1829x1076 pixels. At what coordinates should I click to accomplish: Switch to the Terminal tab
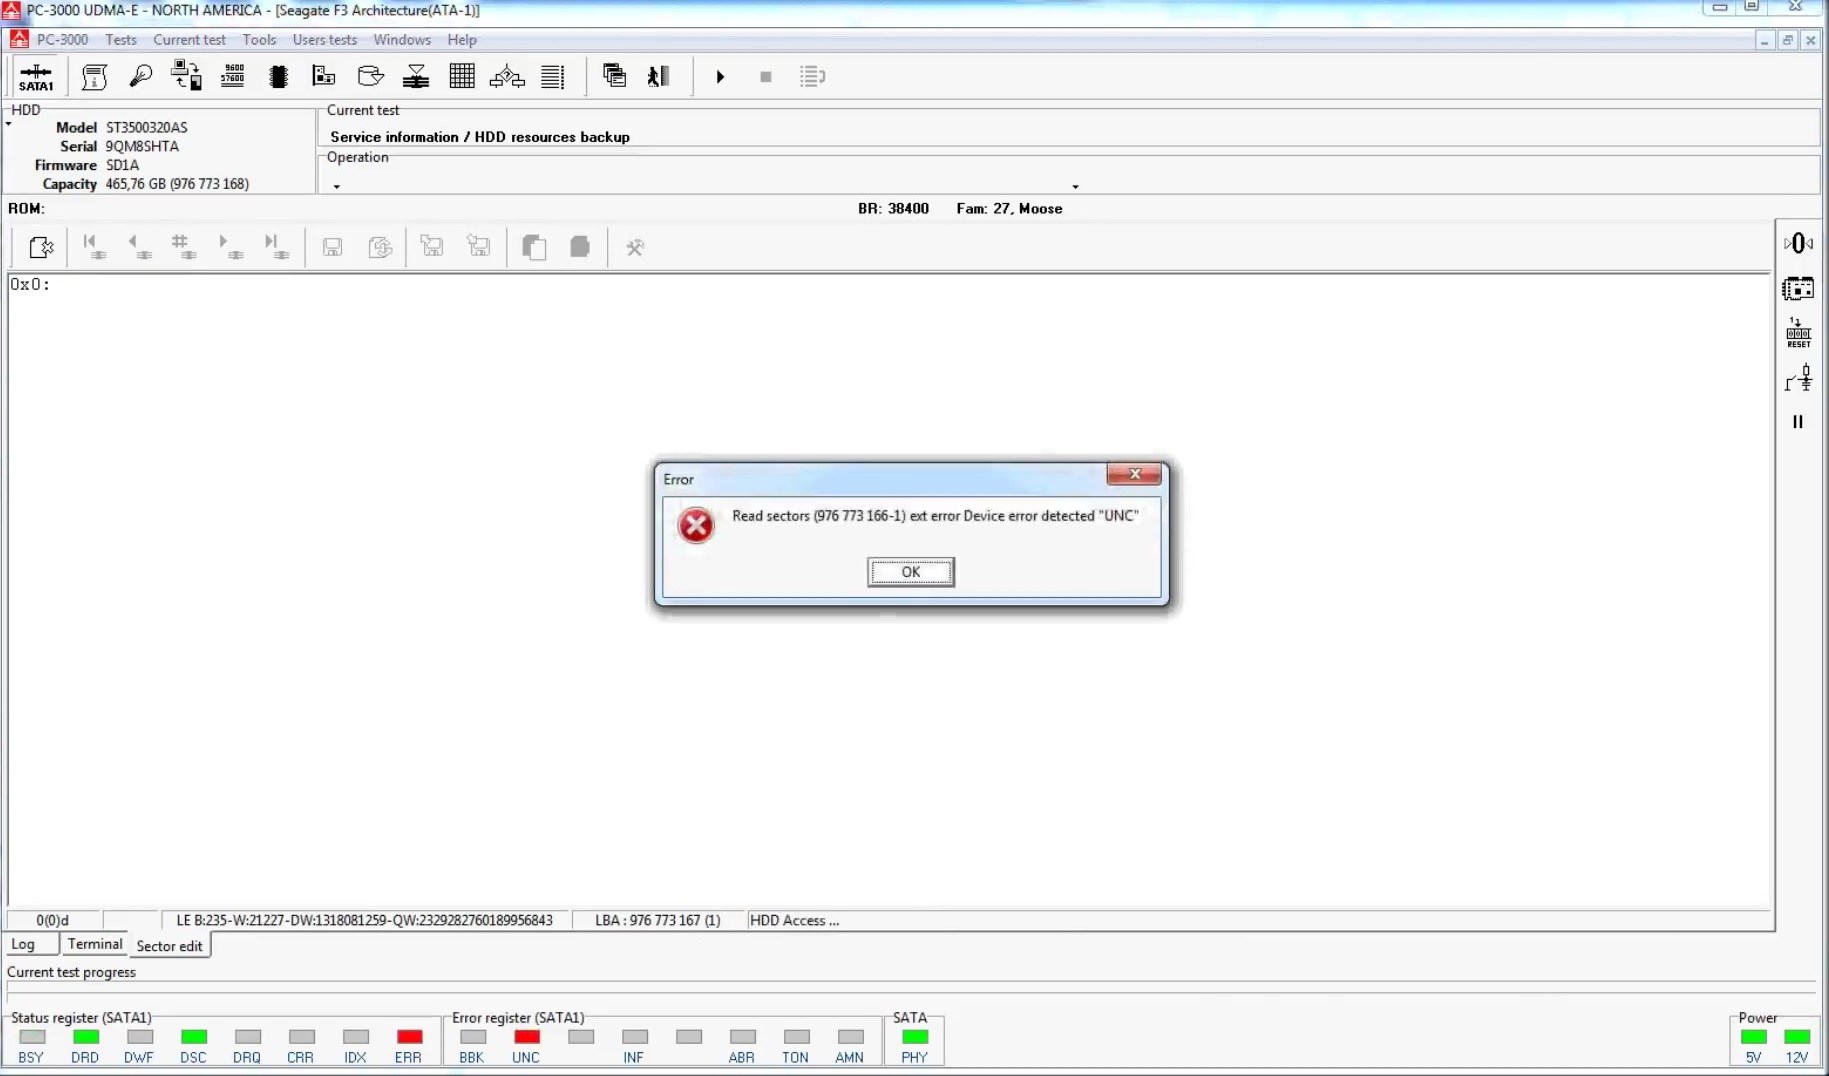click(x=95, y=944)
